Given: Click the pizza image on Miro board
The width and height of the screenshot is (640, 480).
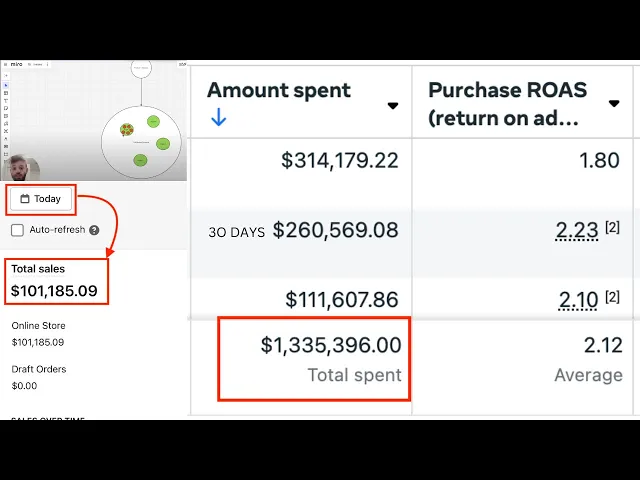Looking at the screenshot, I should pyautogui.click(x=127, y=130).
